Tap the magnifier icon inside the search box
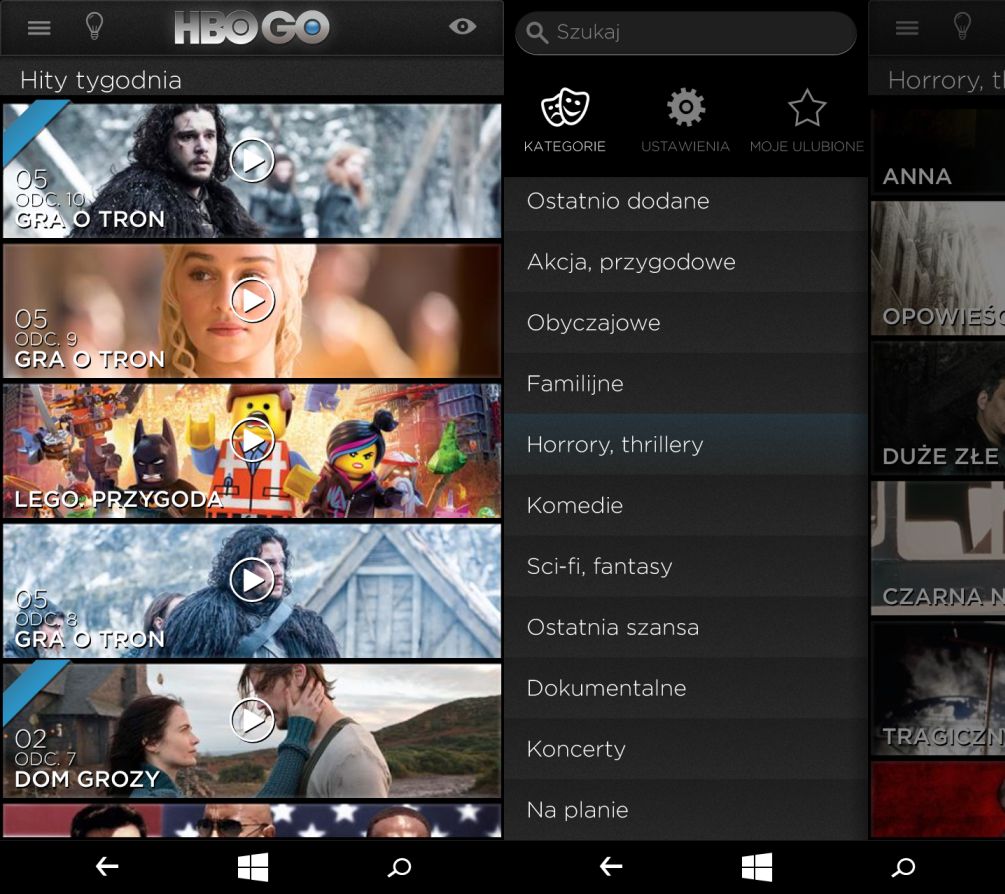The height and width of the screenshot is (894, 1005). pyautogui.click(x=536, y=33)
